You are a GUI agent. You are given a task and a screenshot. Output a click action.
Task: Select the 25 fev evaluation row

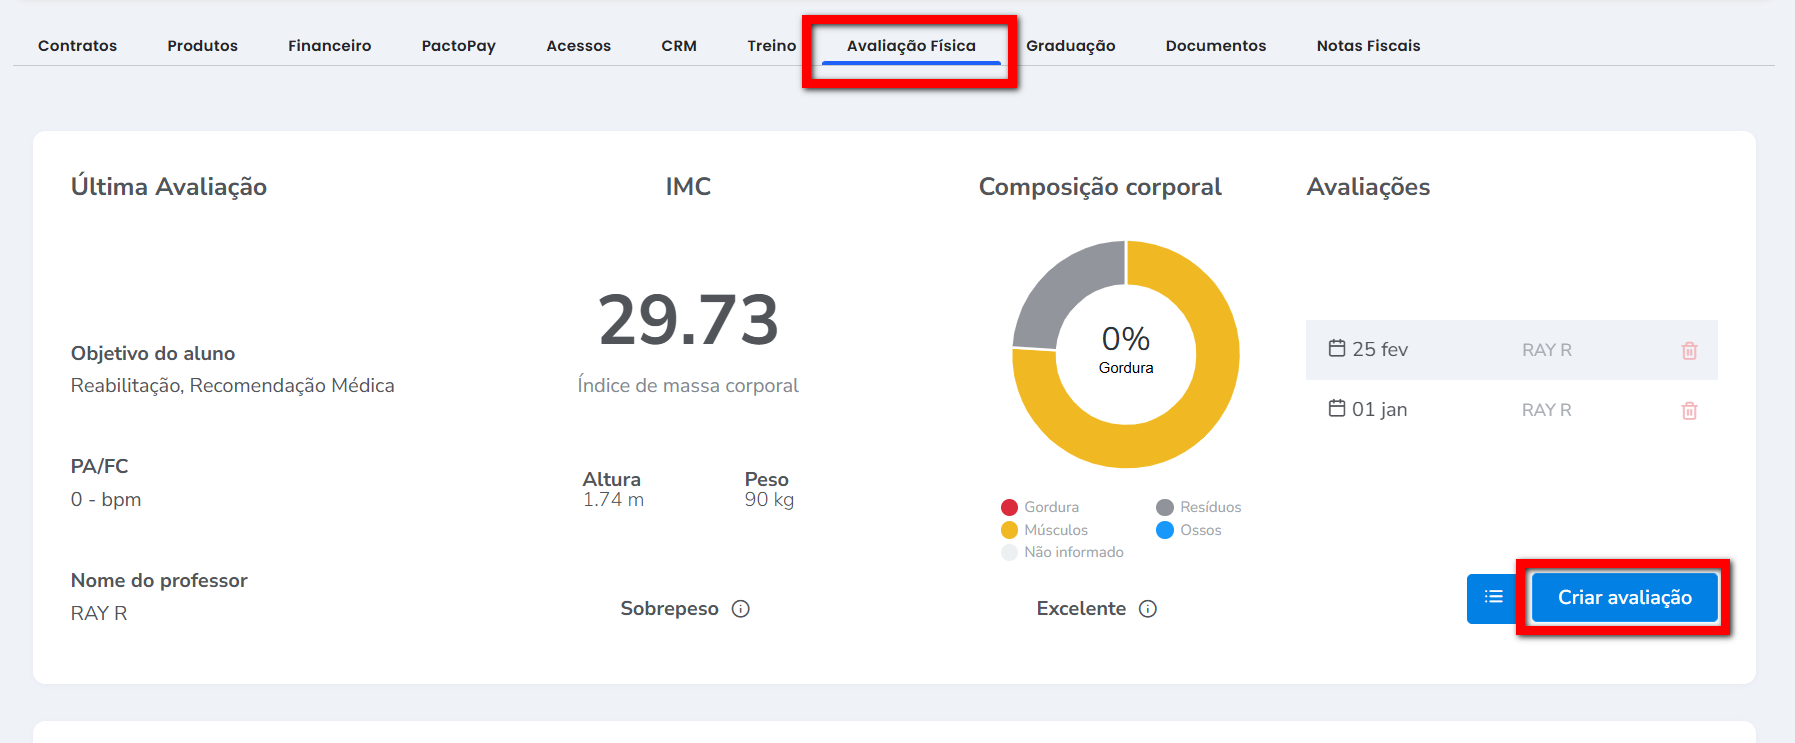pyautogui.click(x=1450, y=350)
